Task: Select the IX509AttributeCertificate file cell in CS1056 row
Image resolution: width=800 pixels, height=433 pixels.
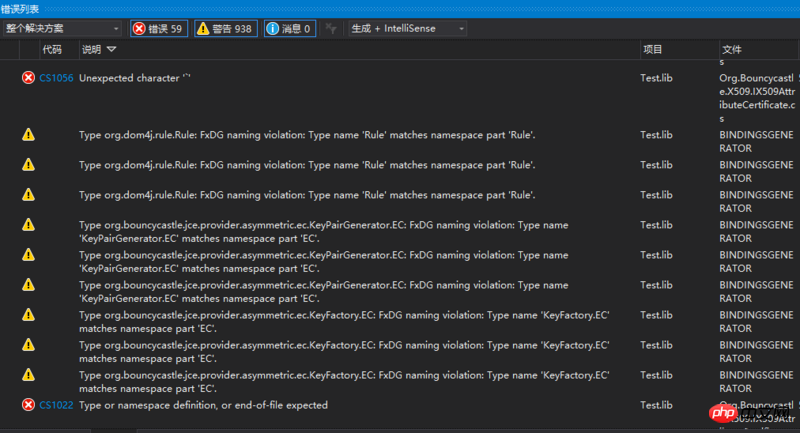Action: pyautogui.click(x=757, y=98)
